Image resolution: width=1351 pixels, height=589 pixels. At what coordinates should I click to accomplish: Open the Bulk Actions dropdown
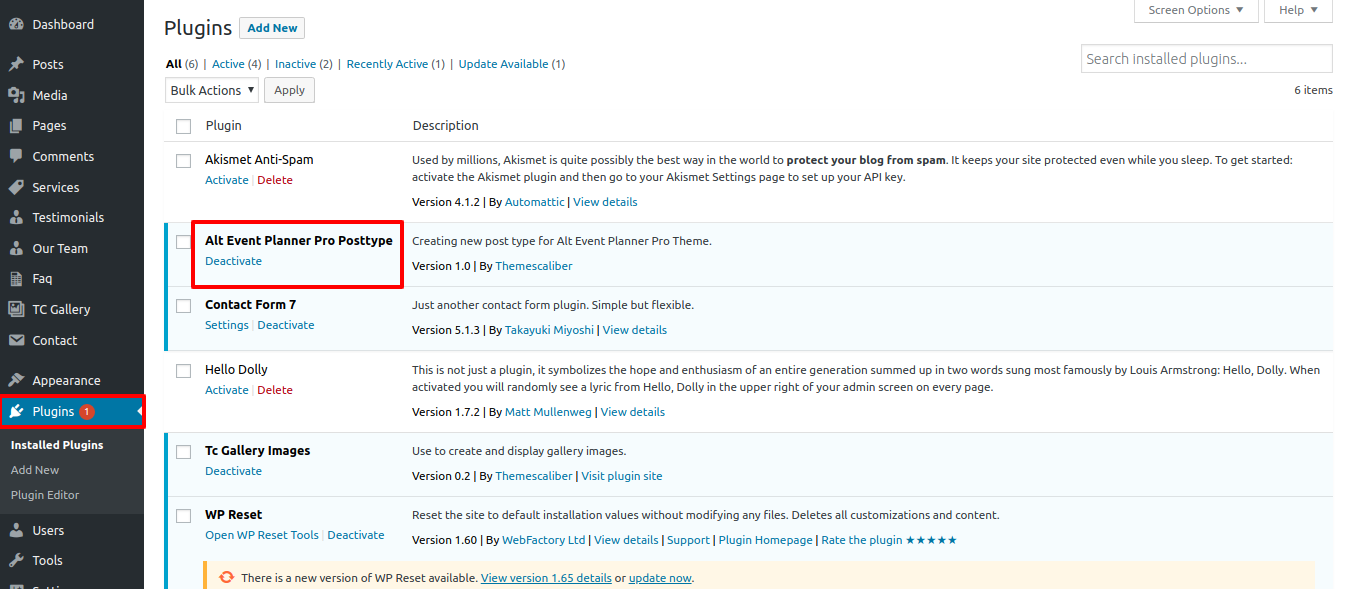point(211,90)
